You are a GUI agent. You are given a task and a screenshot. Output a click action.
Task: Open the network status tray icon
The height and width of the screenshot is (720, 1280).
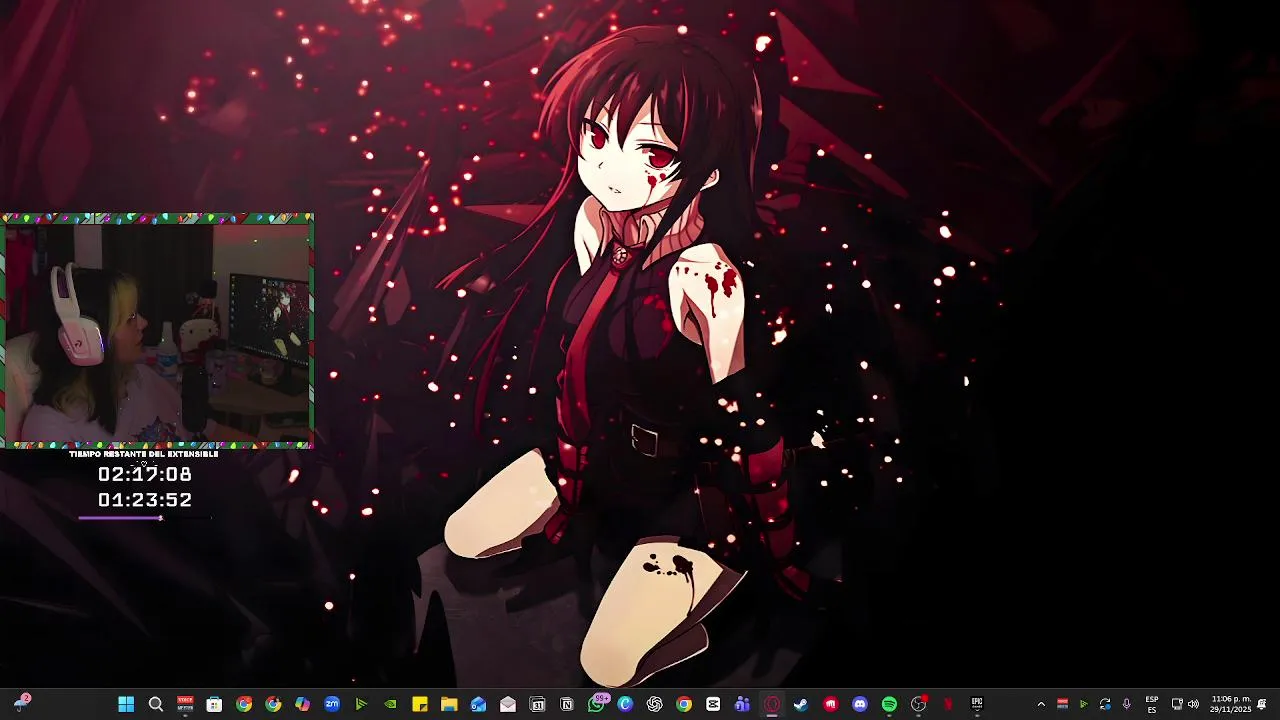tap(1177, 704)
